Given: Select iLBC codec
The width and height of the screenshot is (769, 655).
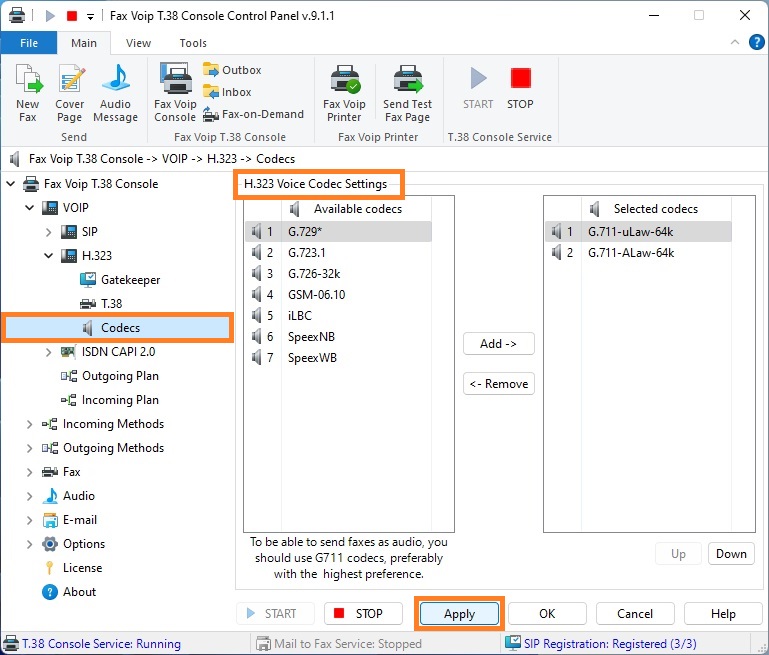Looking at the screenshot, I should (x=338, y=316).
